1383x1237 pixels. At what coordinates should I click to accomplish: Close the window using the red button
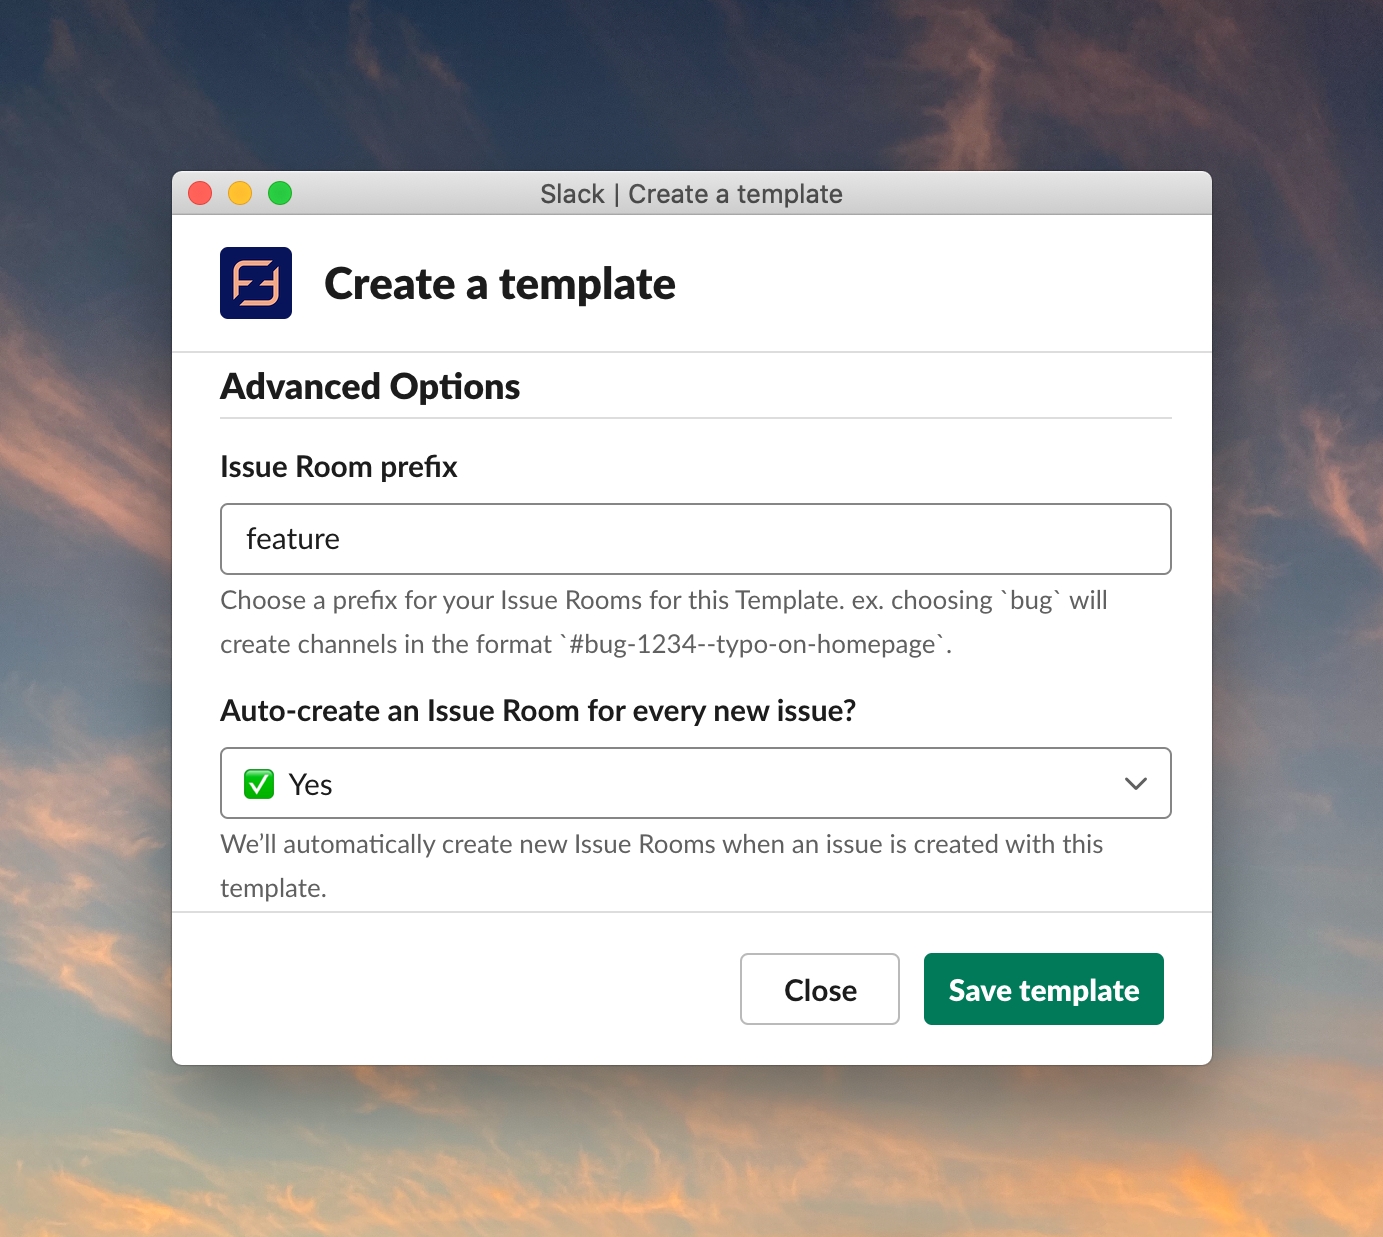pyautogui.click(x=200, y=193)
